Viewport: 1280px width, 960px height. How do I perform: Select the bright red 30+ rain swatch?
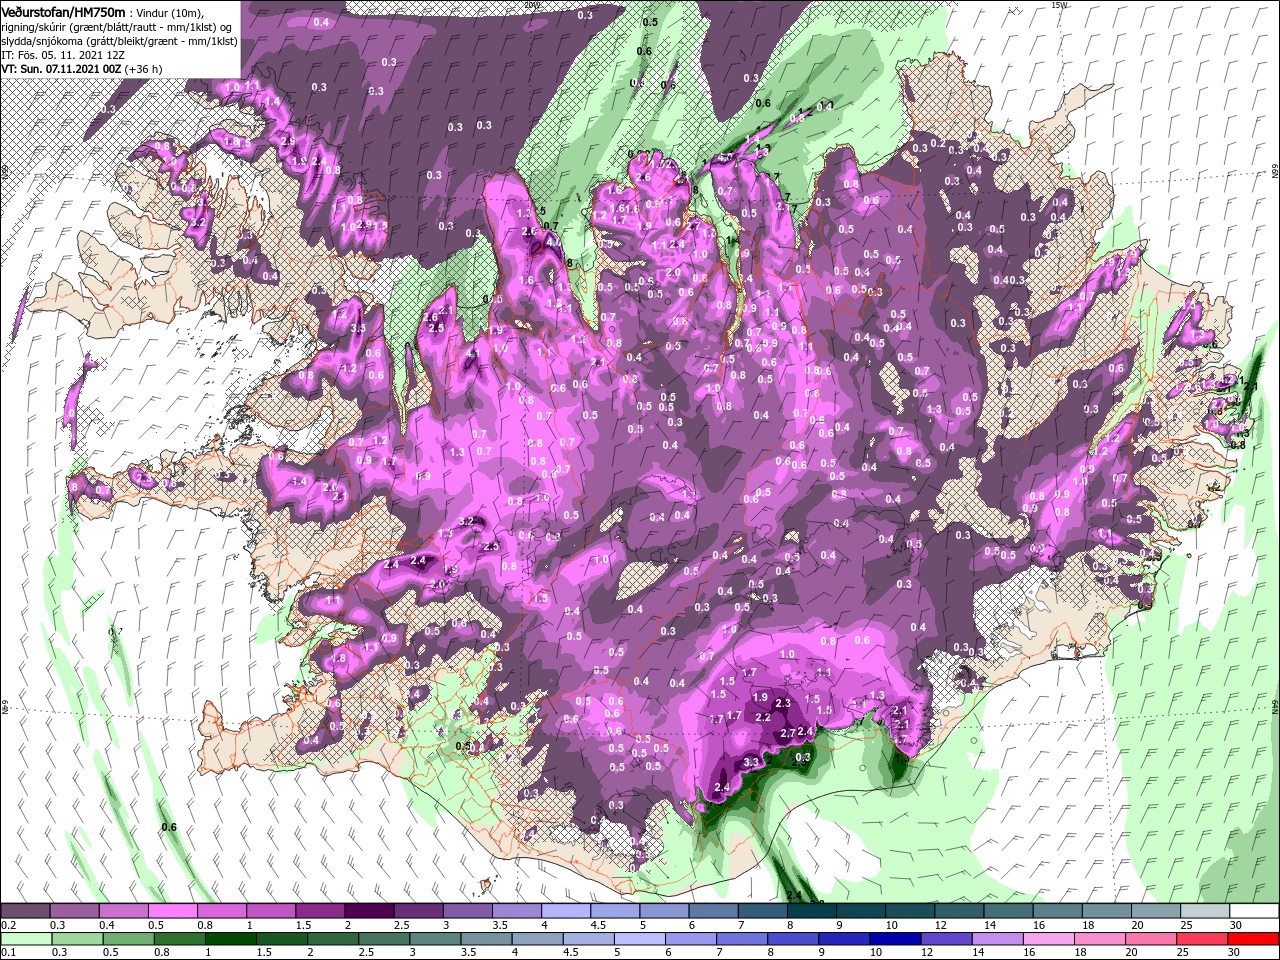pyautogui.click(x=1254, y=939)
